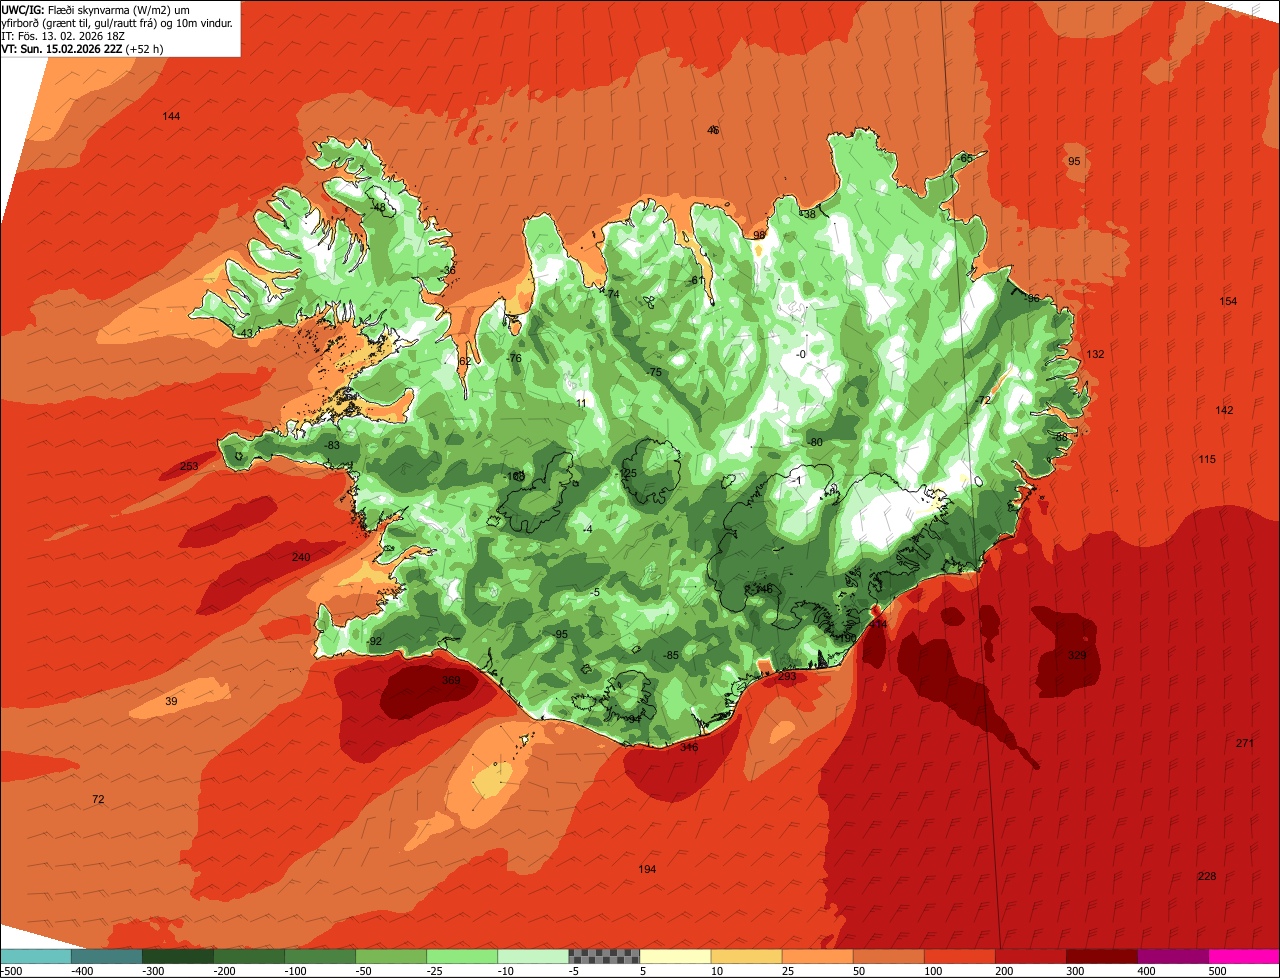
Task: Select the legend swatch between -100 and -50
Action: coord(320,956)
